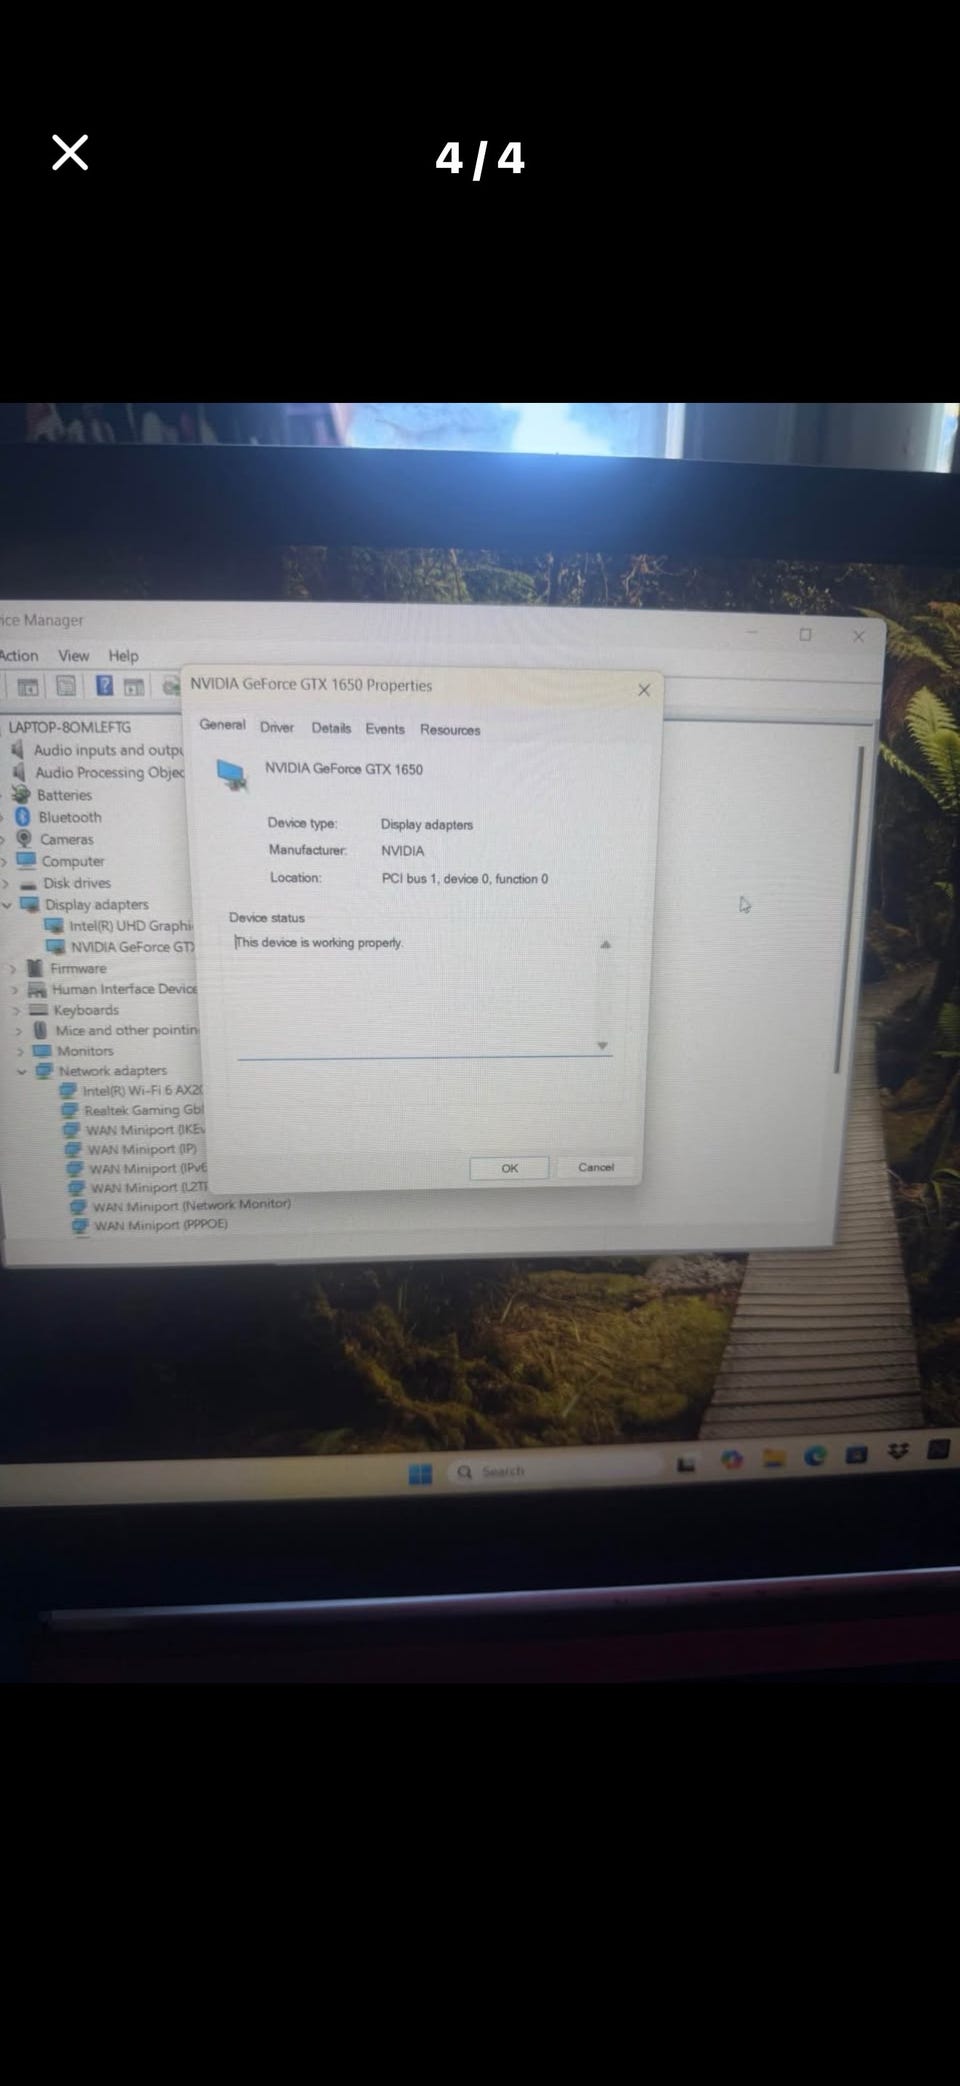Switch to the Driver tab
Viewport: 960px width, 2086px height.
click(277, 727)
